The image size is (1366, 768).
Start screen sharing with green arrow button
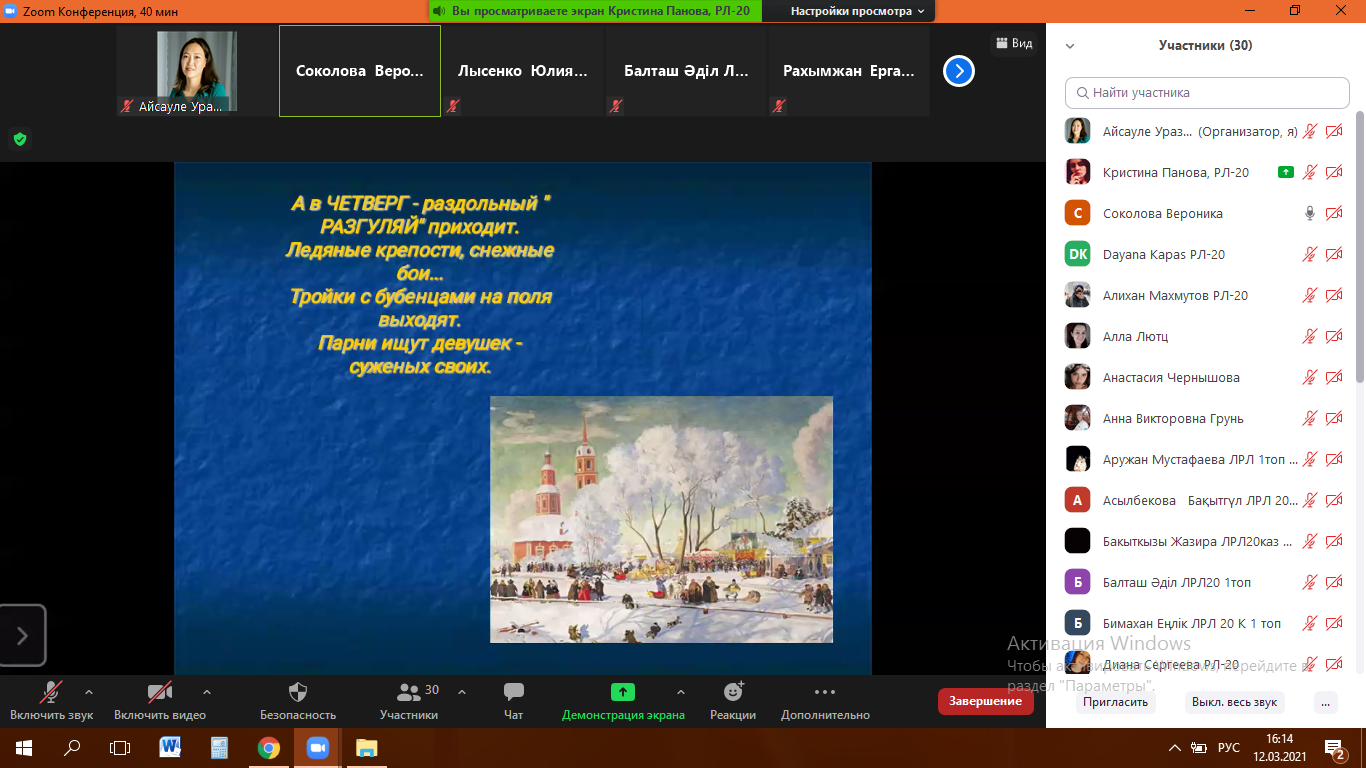click(x=623, y=692)
